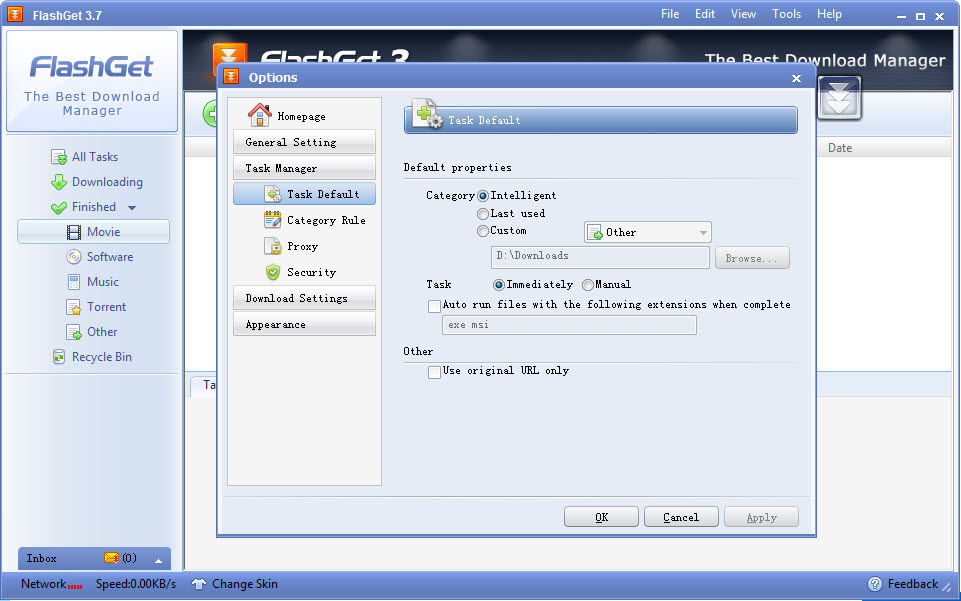The height and width of the screenshot is (601, 961).
Task: Select the Custom category radio button
Action: pyautogui.click(x=483, y=231)
